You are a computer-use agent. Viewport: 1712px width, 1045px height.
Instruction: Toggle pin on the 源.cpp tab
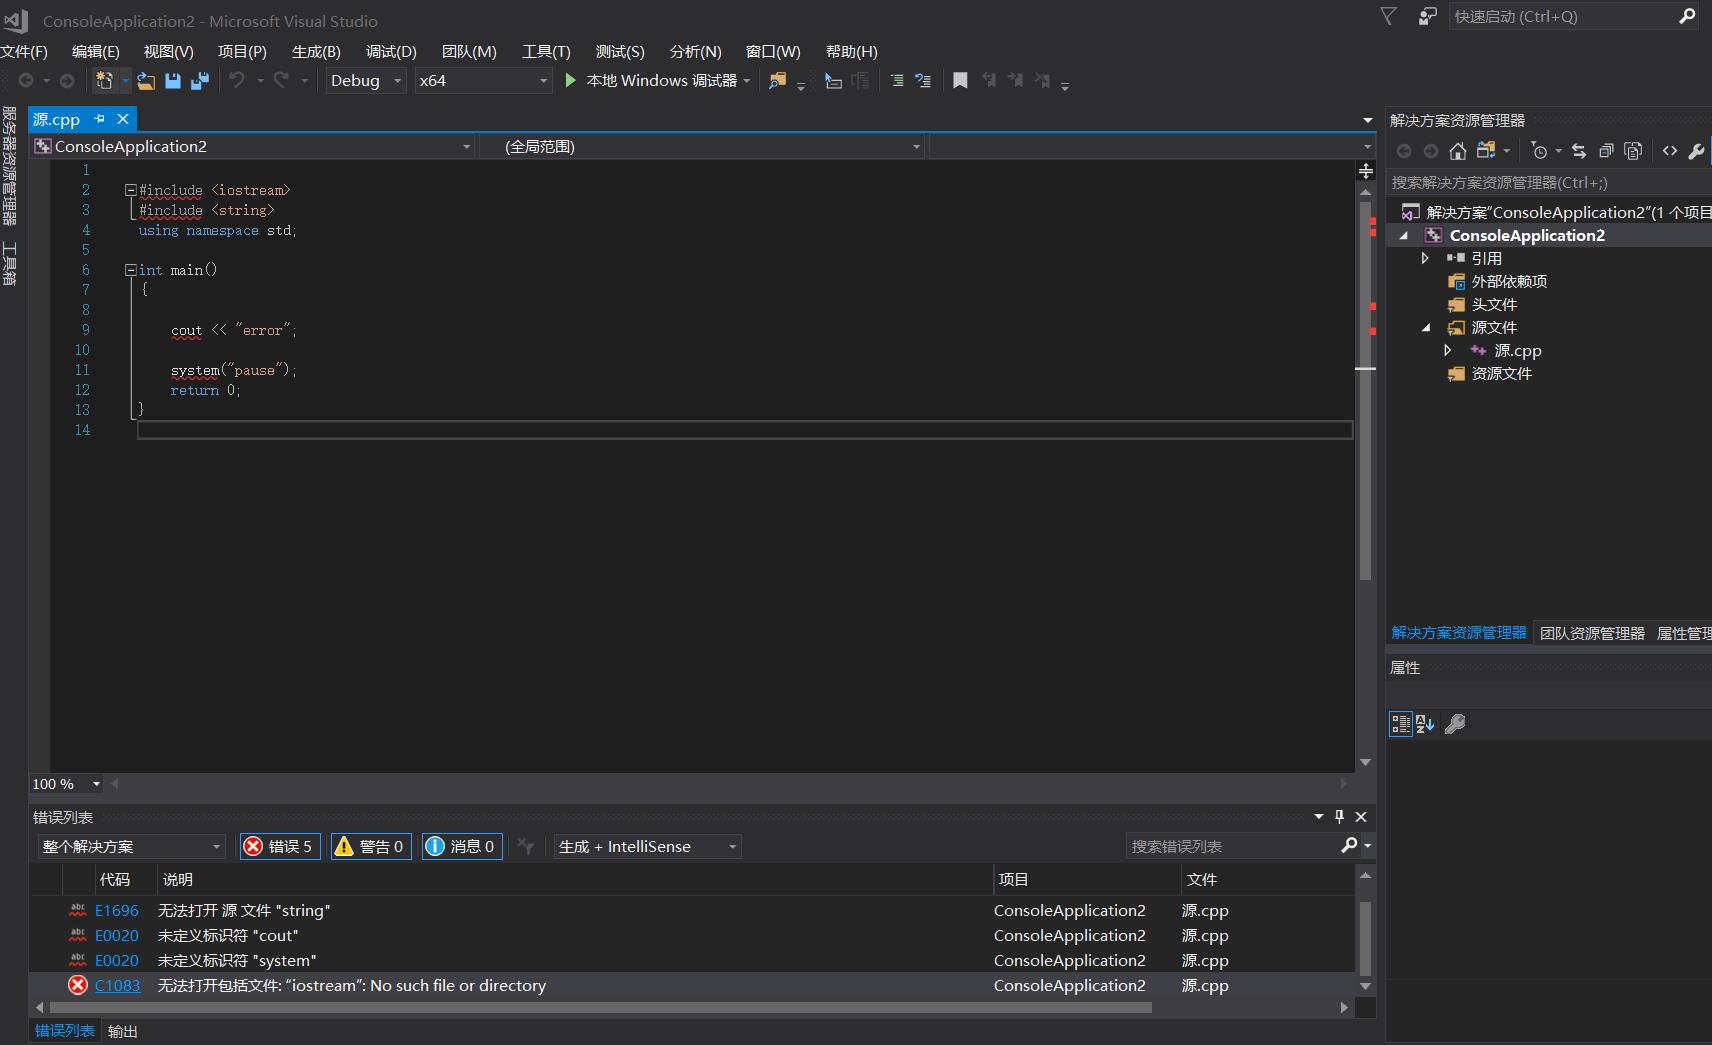tap(99, 119)
